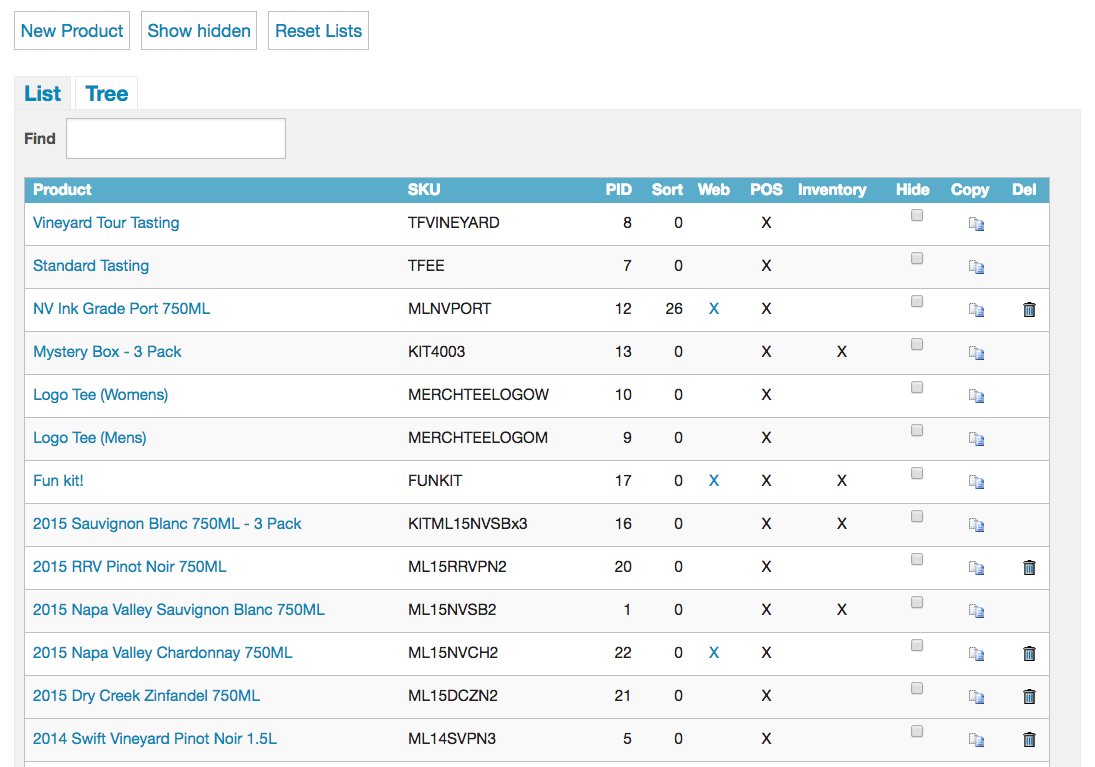Copy 2015 Sauvignon Blanc 3 Pack product
The image size is (1095, 767).
pyautogui.click(x=976, y=525)
